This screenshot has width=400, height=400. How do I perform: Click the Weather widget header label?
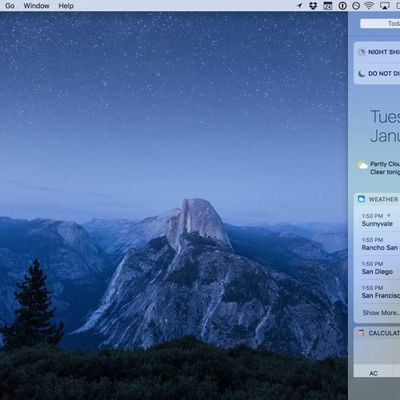pos(383,199)
